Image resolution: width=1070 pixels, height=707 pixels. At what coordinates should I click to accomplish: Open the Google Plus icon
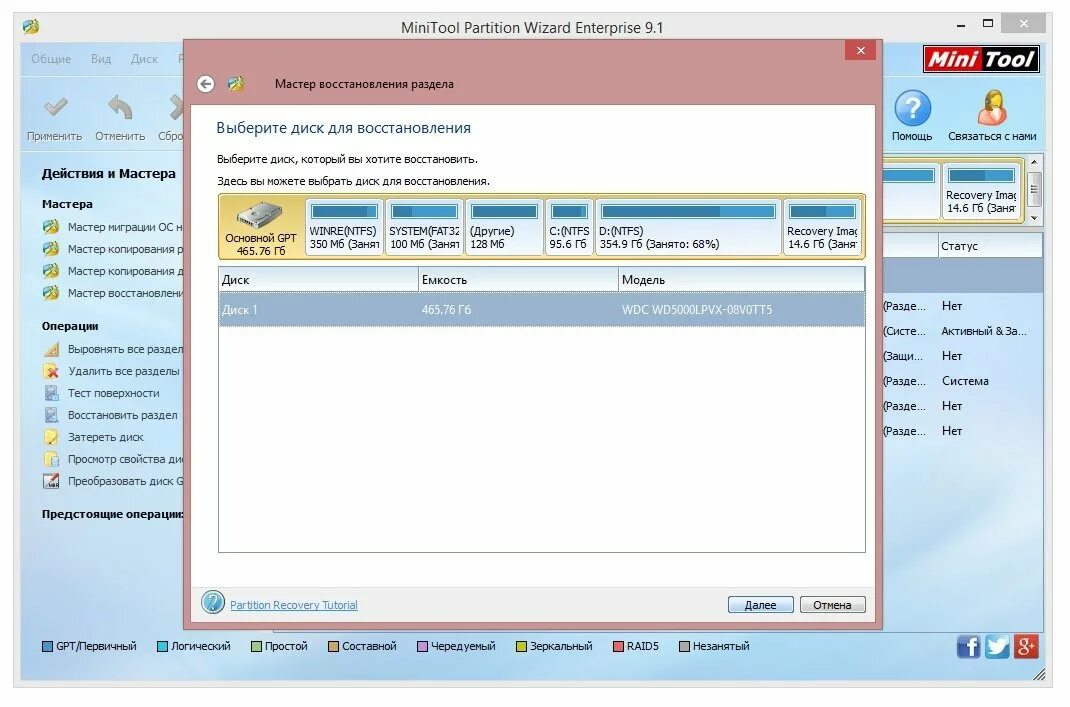[1026, 646]
